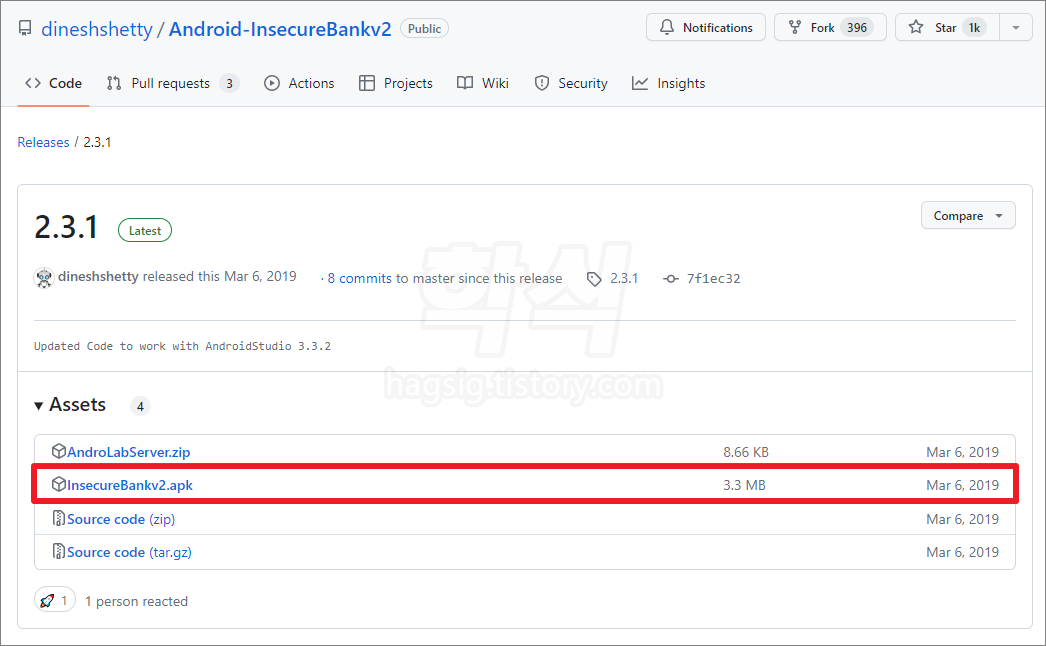This screenshot has width=1046, height=646.
Task: Click package icon beside InsecureBankv2.apk
Action: 59,484
